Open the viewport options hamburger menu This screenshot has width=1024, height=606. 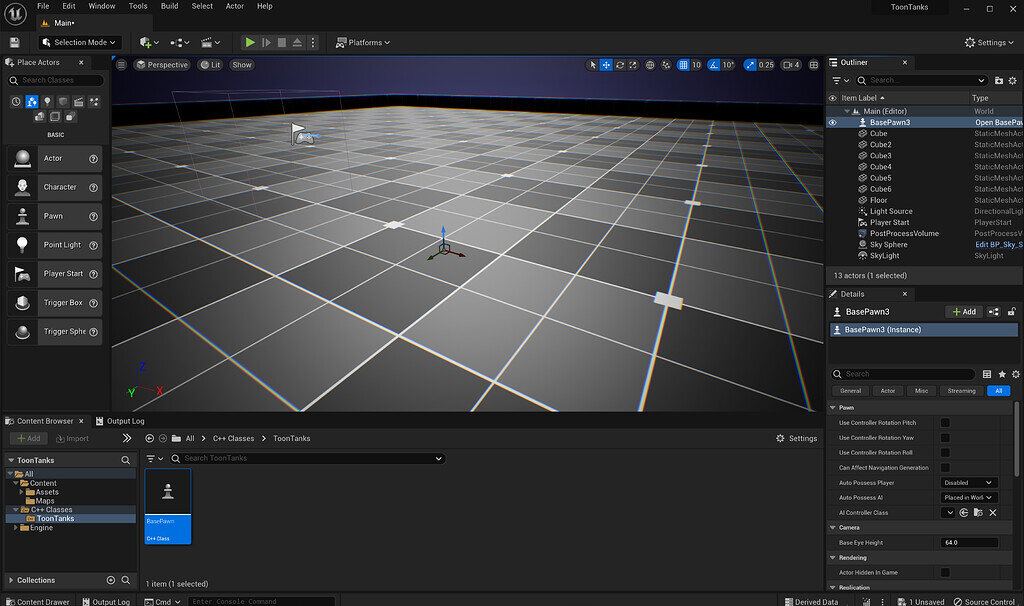[x=121, y=65]
